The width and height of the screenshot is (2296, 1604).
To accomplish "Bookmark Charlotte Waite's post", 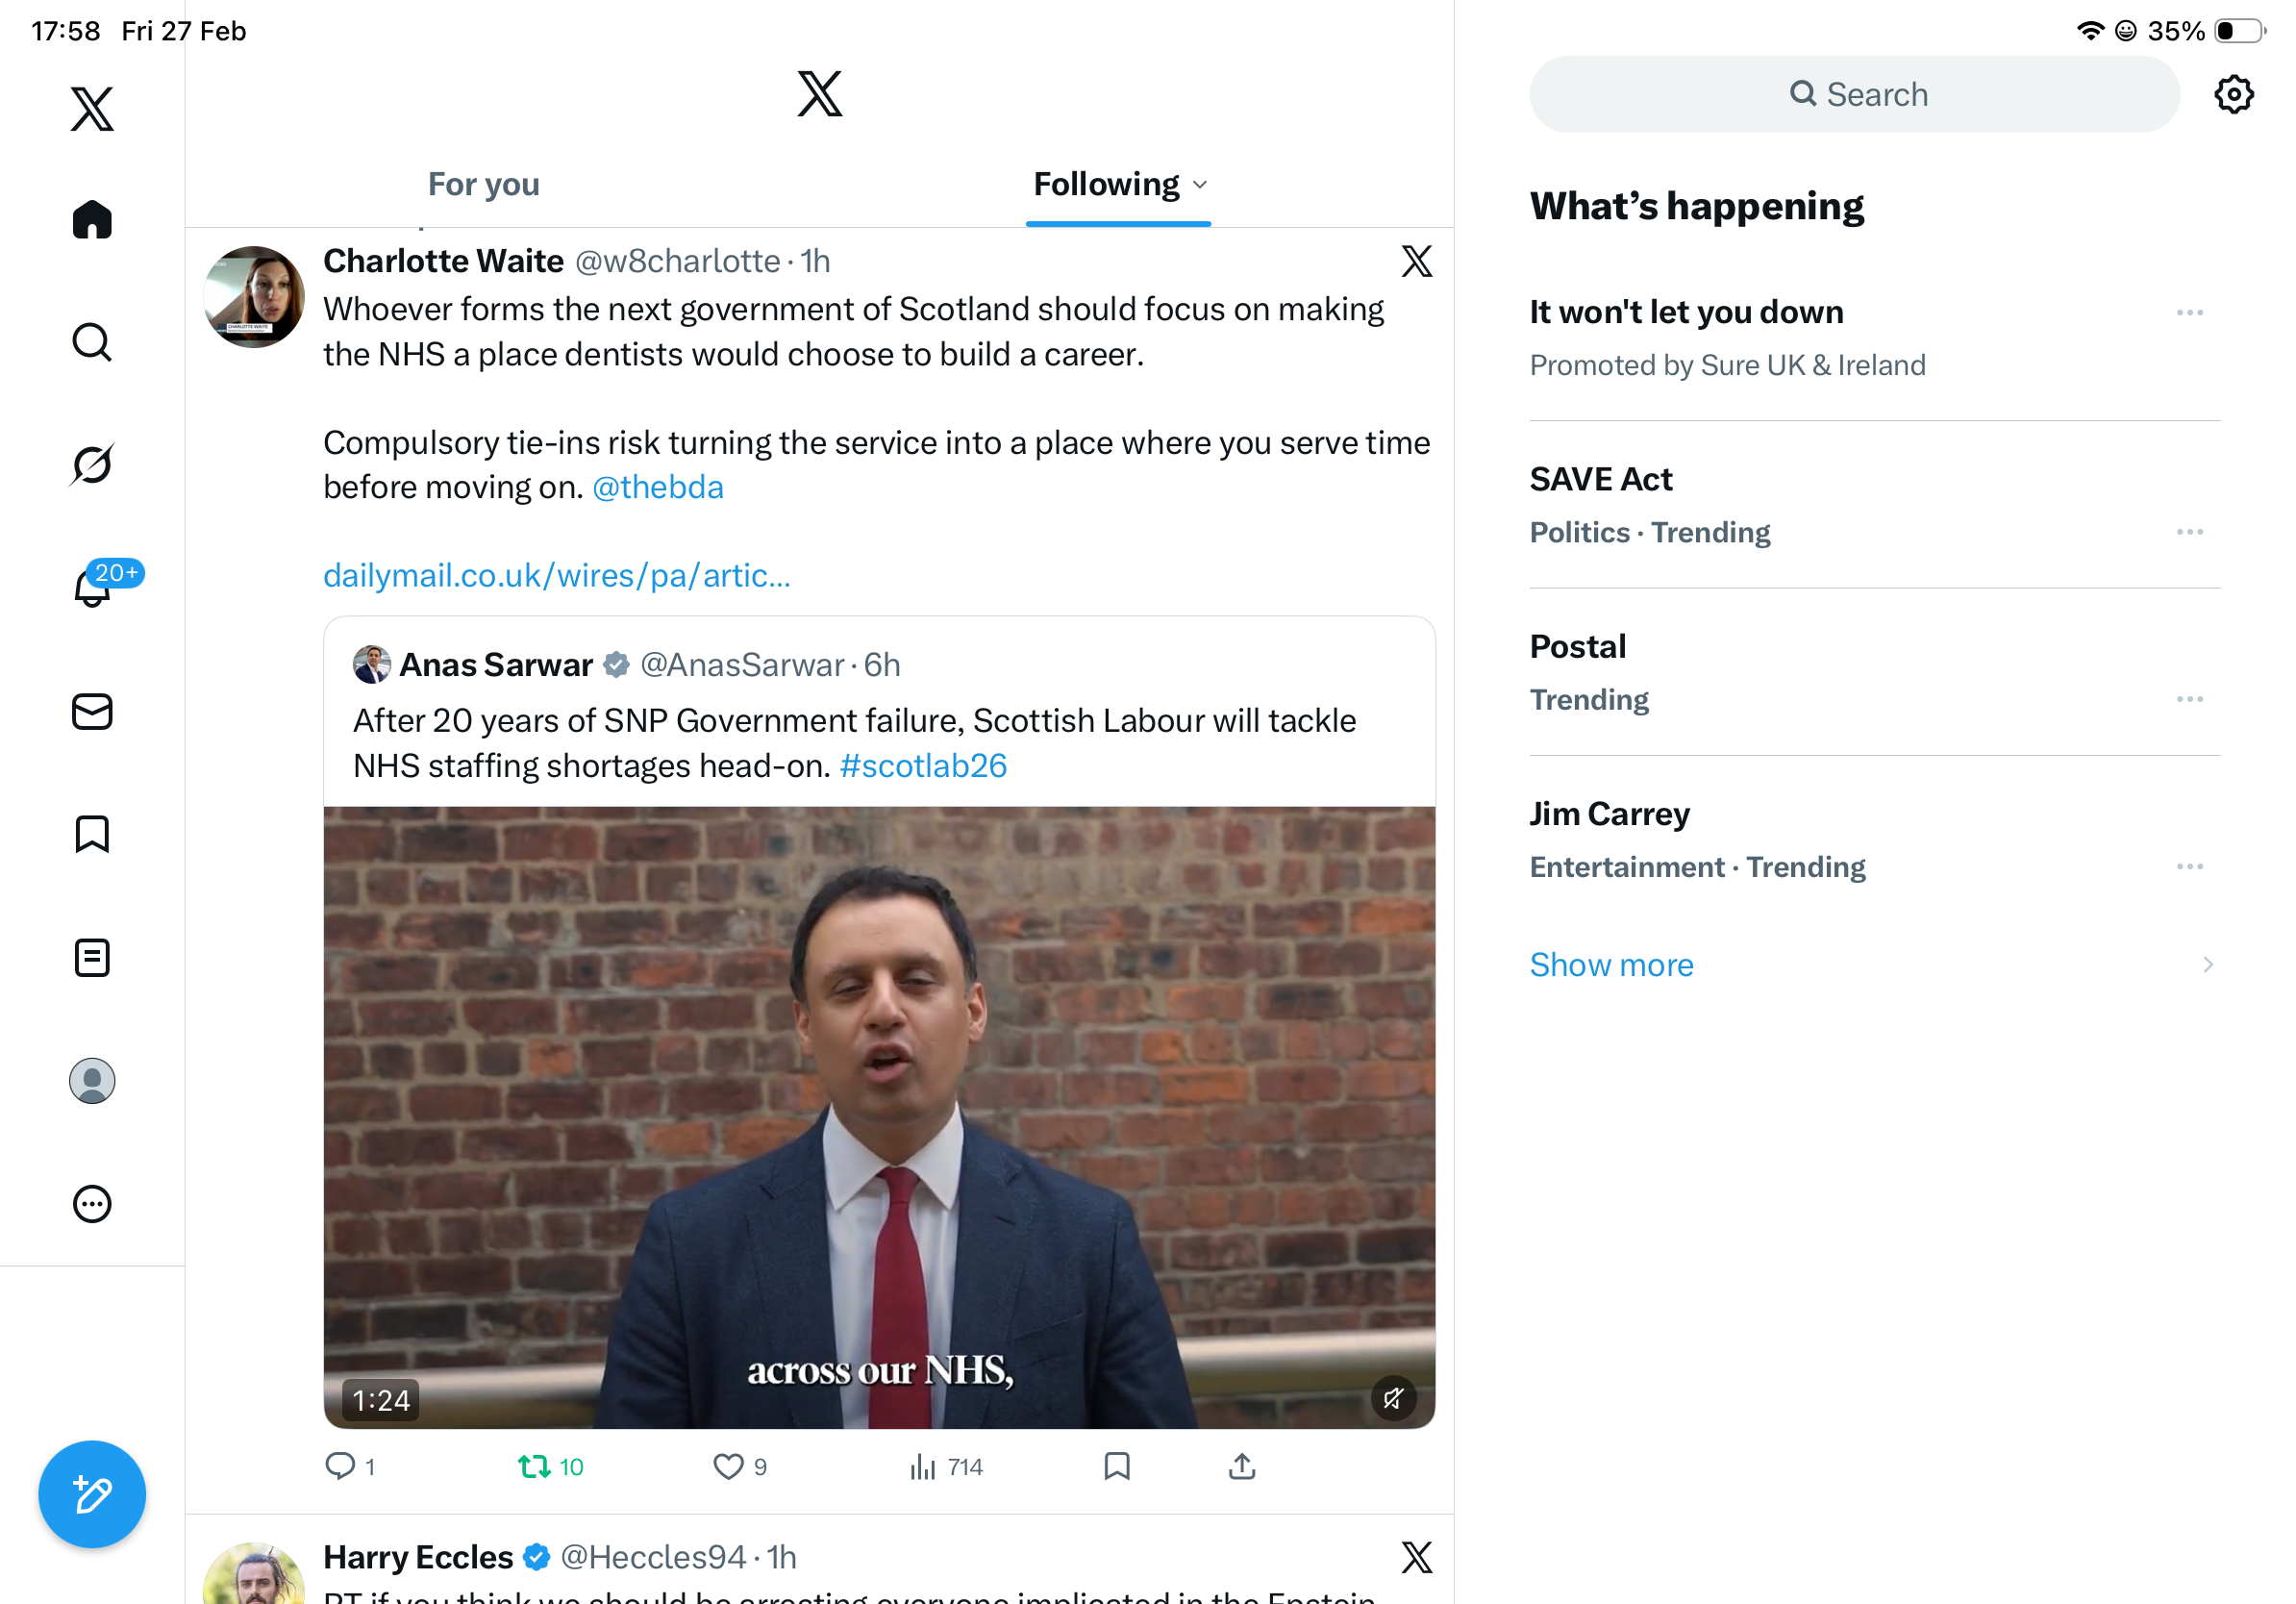I will [1116, 1466].
